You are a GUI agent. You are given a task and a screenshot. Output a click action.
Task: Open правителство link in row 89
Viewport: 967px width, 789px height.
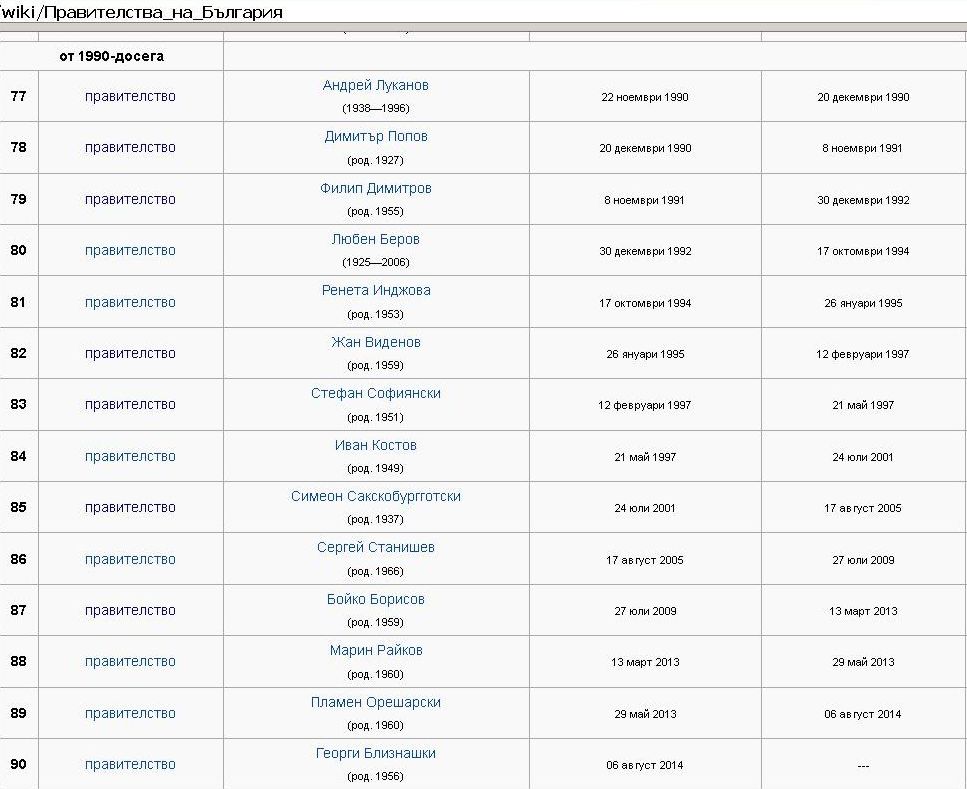[x=130, y=714]
